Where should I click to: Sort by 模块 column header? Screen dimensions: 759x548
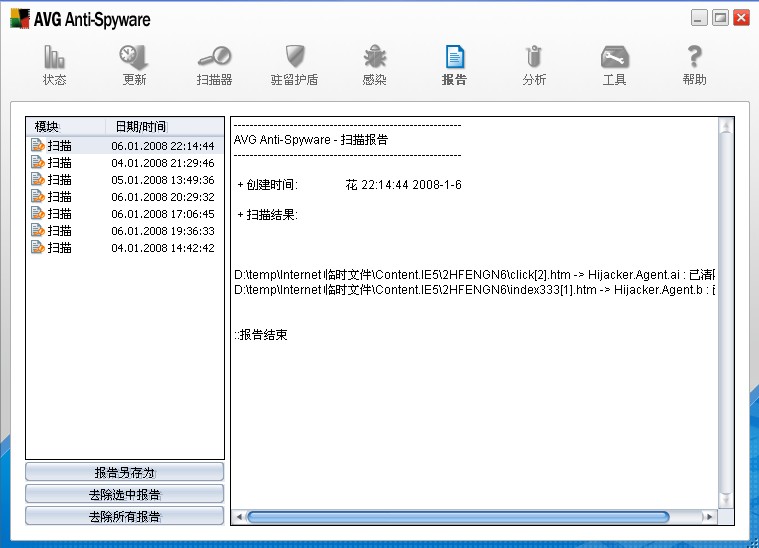(x=66, y=126)
